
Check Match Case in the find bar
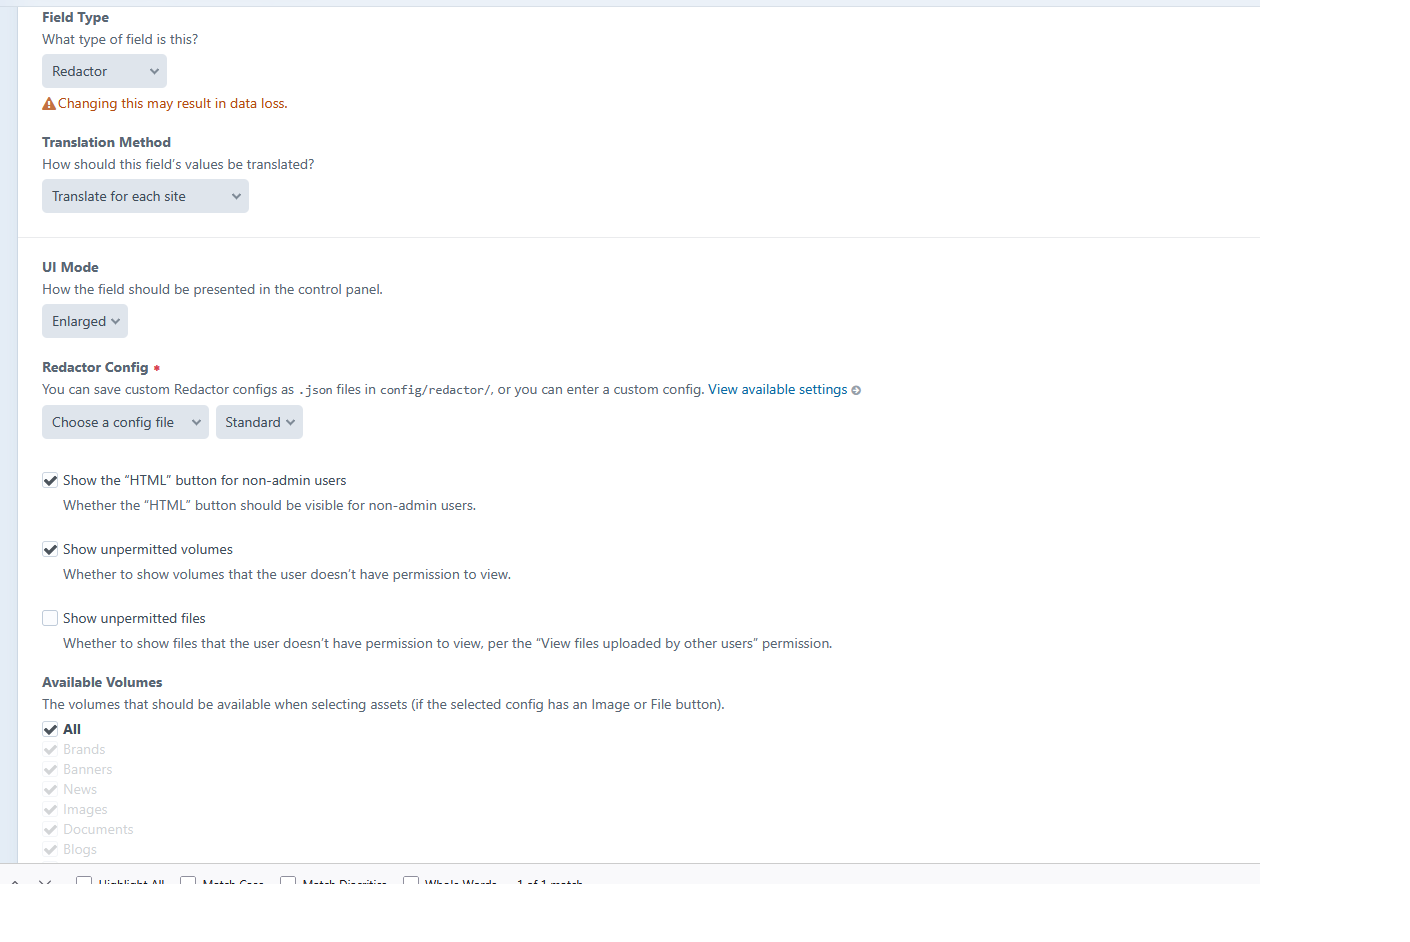pyautogui.click(x=188, y=882)
